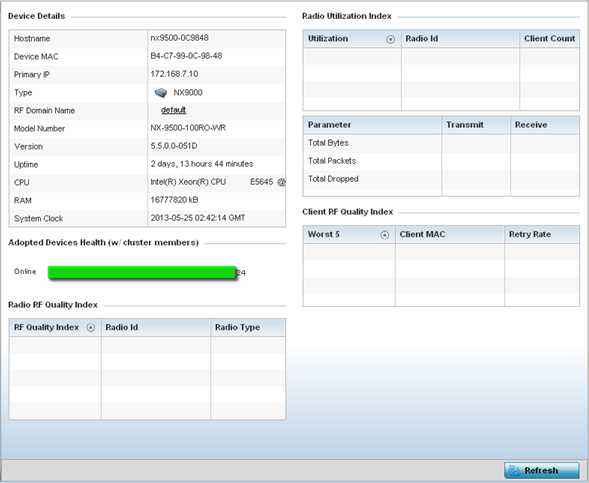Sort by Client MAC column header
Viewport: 589px width, 483px height.
coord(450,235)
